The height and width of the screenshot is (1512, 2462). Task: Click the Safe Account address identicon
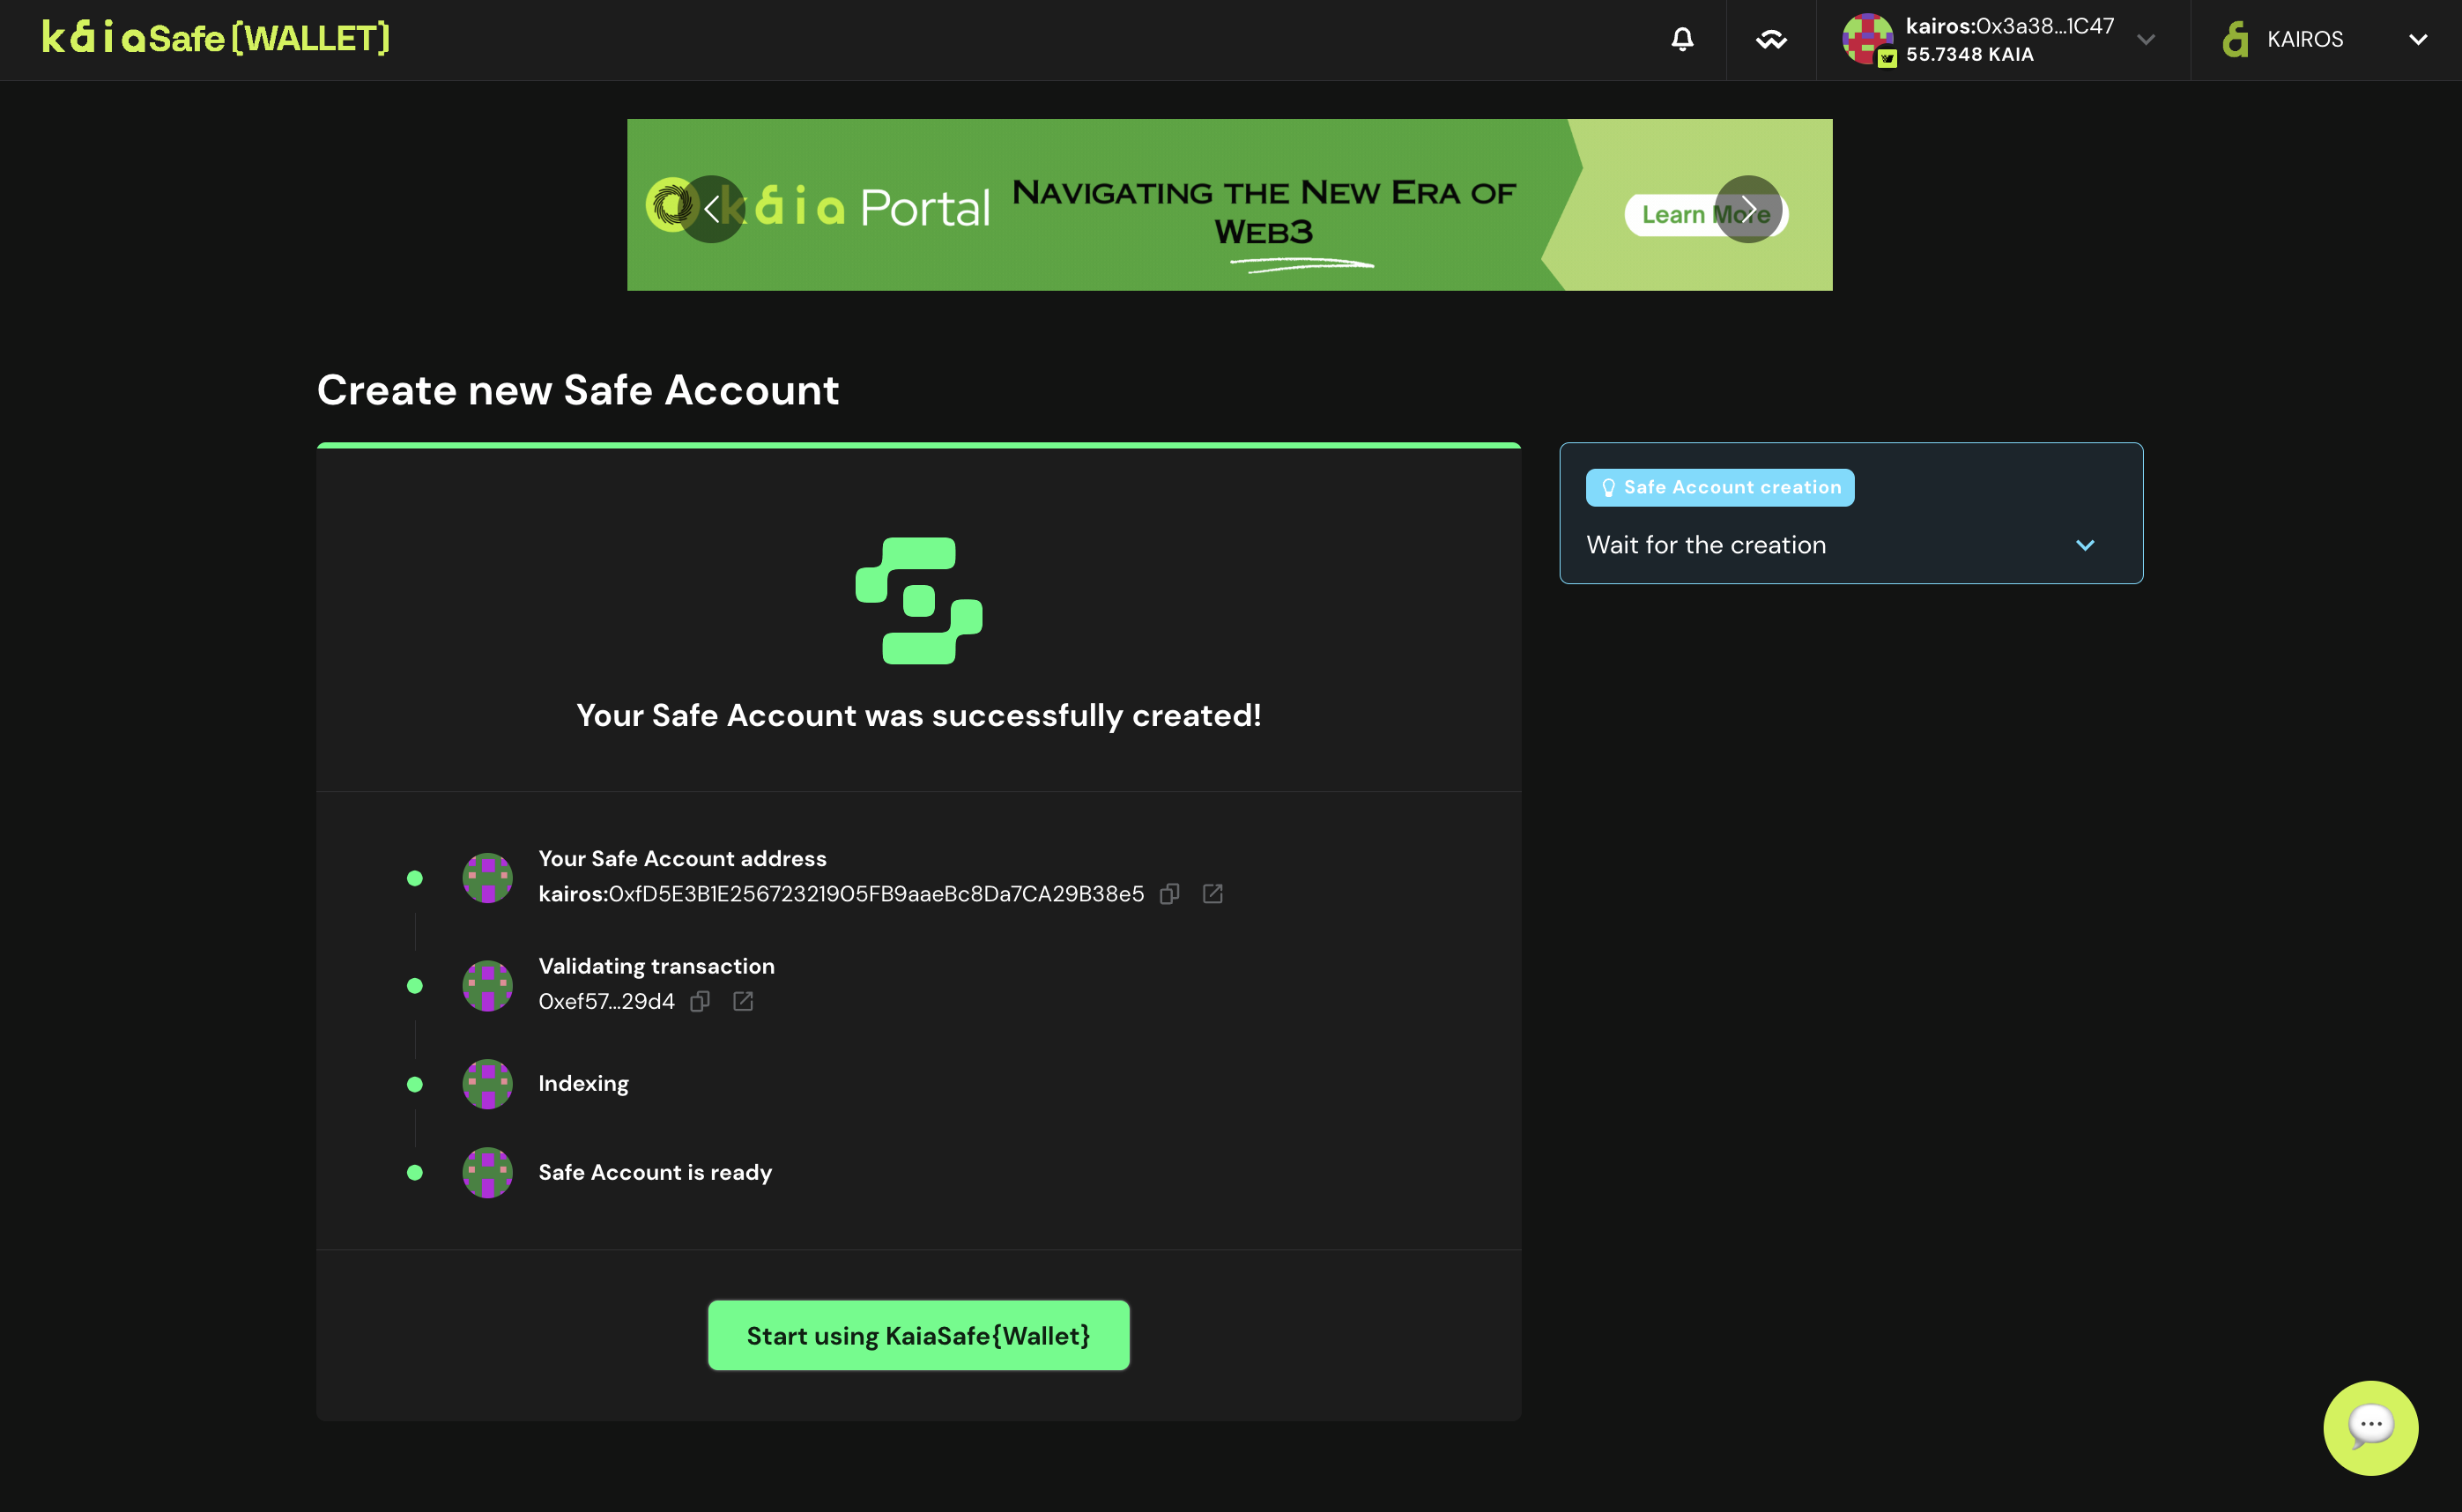point(487,877)
